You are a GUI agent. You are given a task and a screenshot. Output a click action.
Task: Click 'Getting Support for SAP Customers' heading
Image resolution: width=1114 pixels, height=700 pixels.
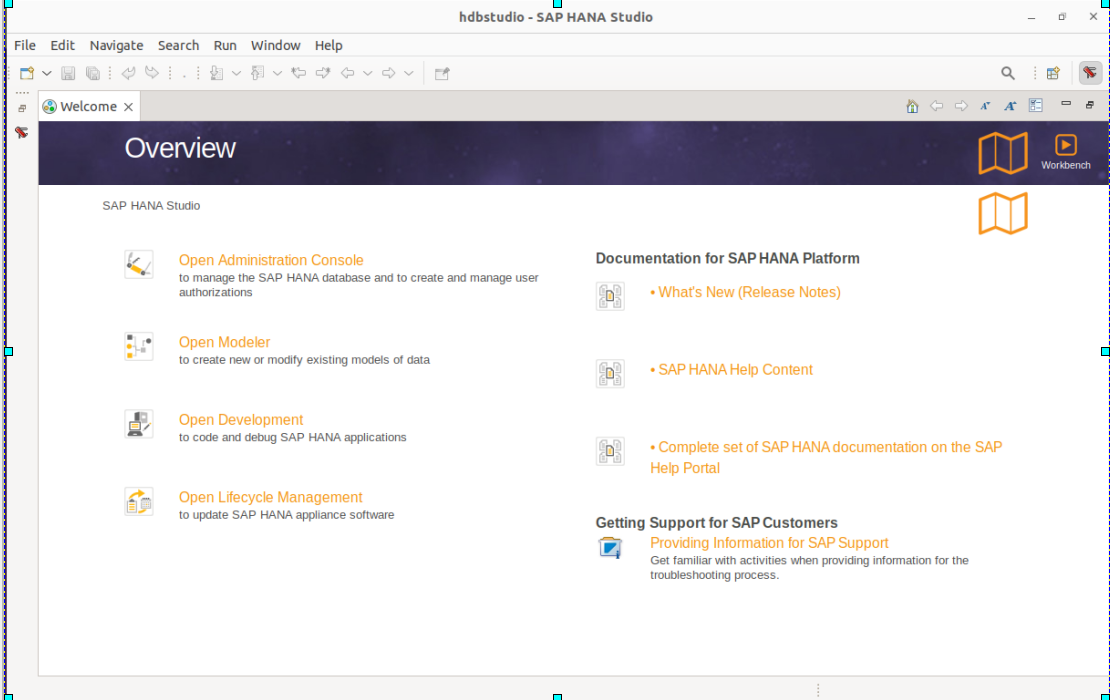tap(717, 523)
